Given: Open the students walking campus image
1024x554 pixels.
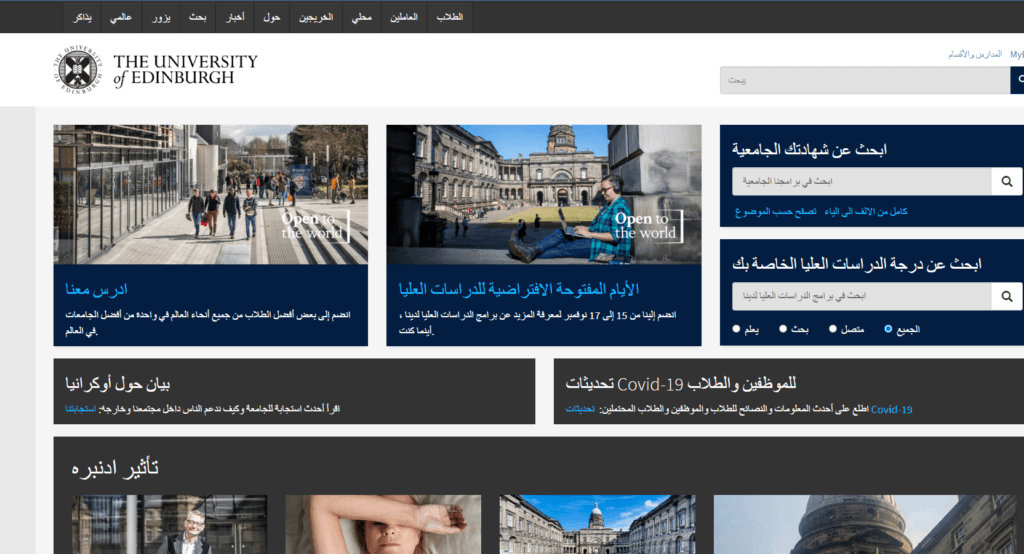Looking at the screenshot, I should [210, 194].
